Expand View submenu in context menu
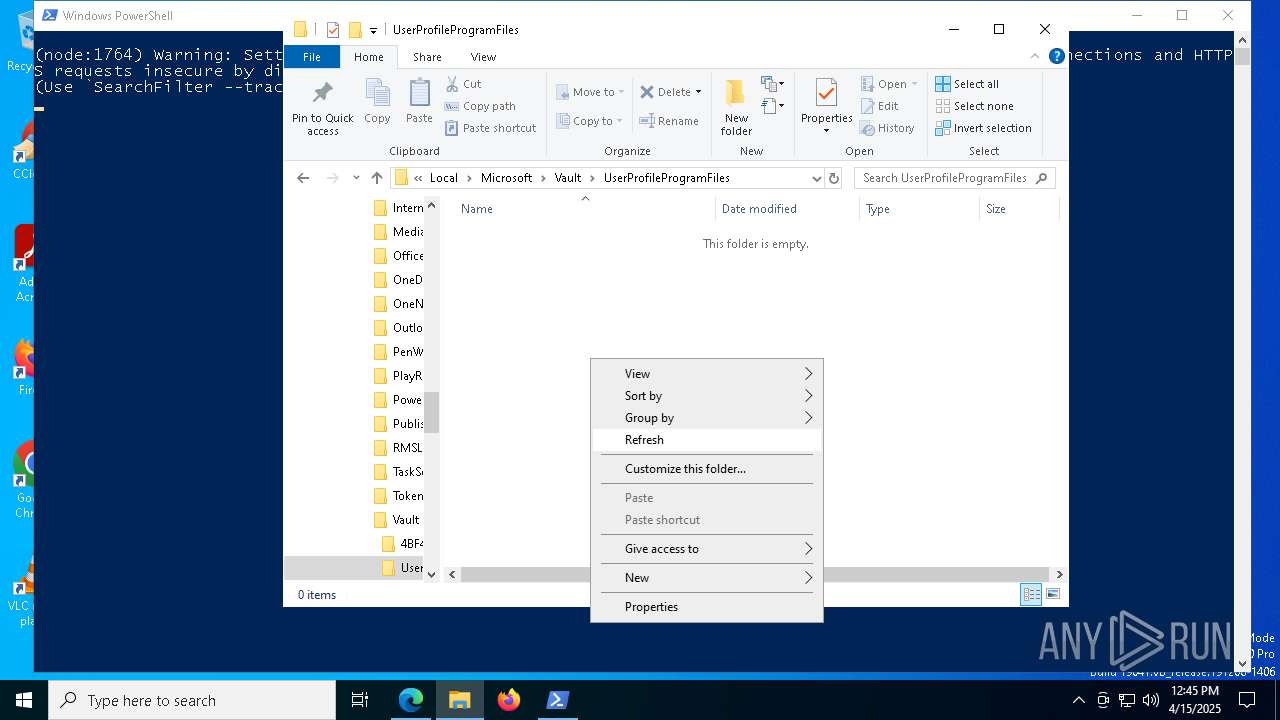Viewport: 1280px width, 720px height. (x=707, y=374)
